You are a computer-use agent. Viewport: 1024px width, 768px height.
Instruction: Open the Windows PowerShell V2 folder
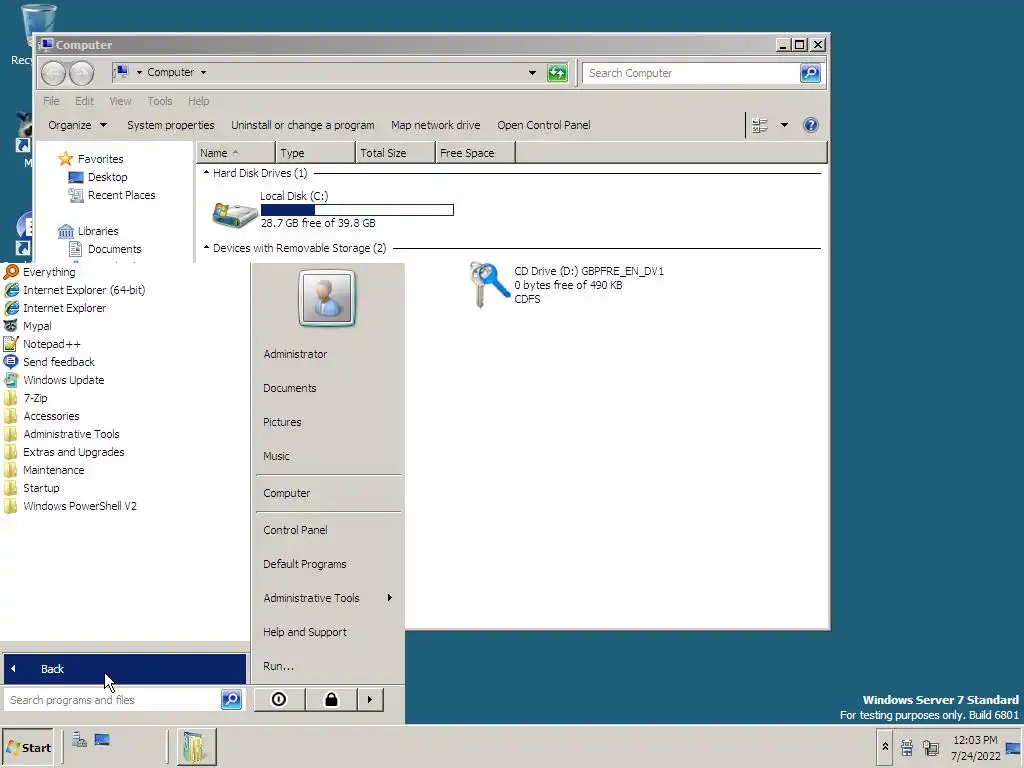click(71, 506)
